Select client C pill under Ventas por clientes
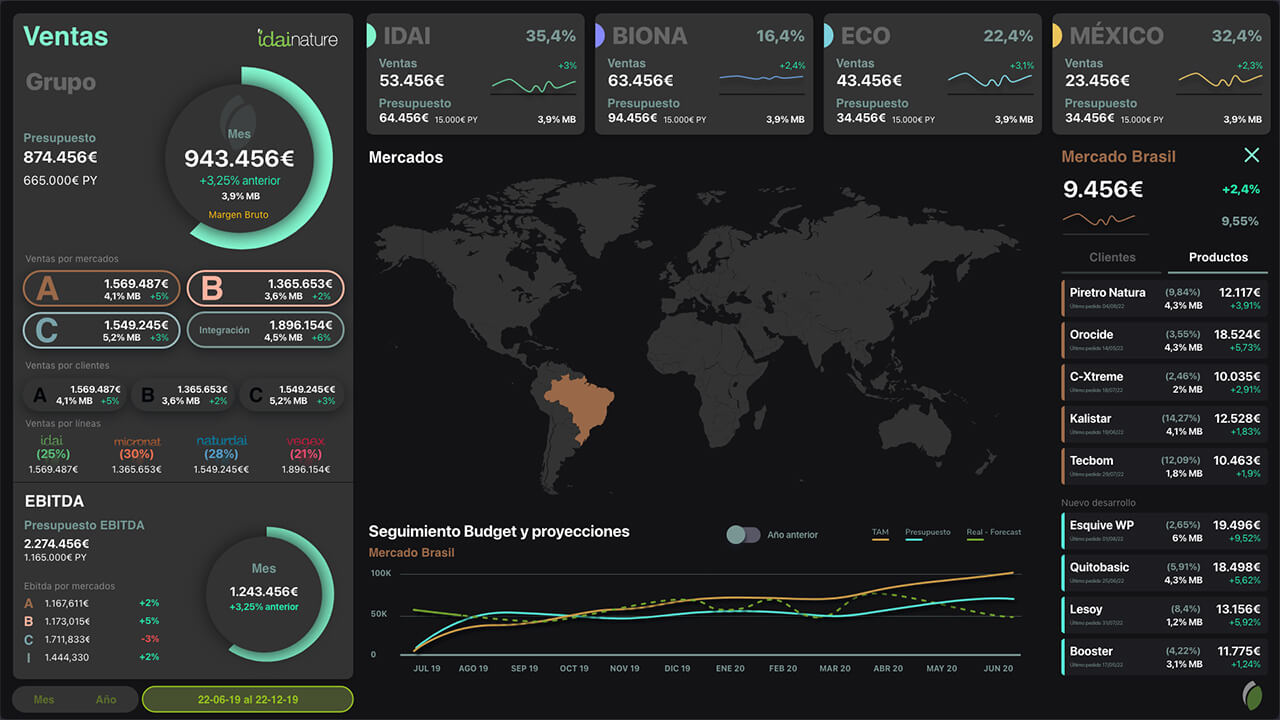Viewport: 1280px width, 720px height. pos(292,395)
